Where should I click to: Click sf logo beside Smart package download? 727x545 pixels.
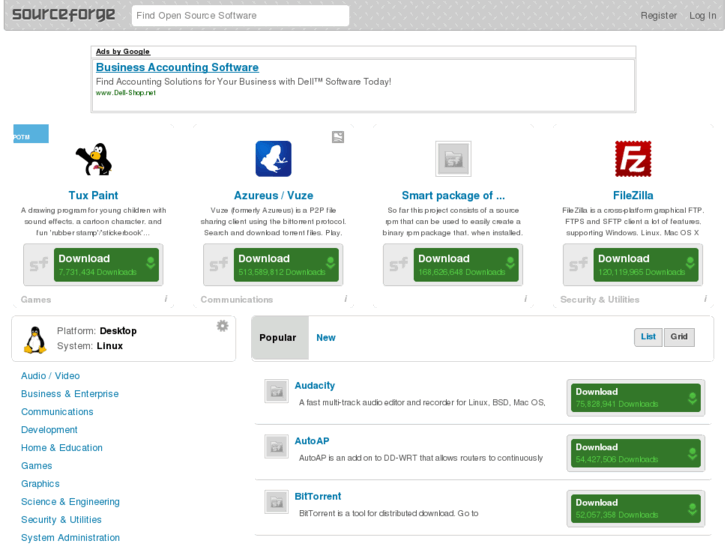click(399, 264)
